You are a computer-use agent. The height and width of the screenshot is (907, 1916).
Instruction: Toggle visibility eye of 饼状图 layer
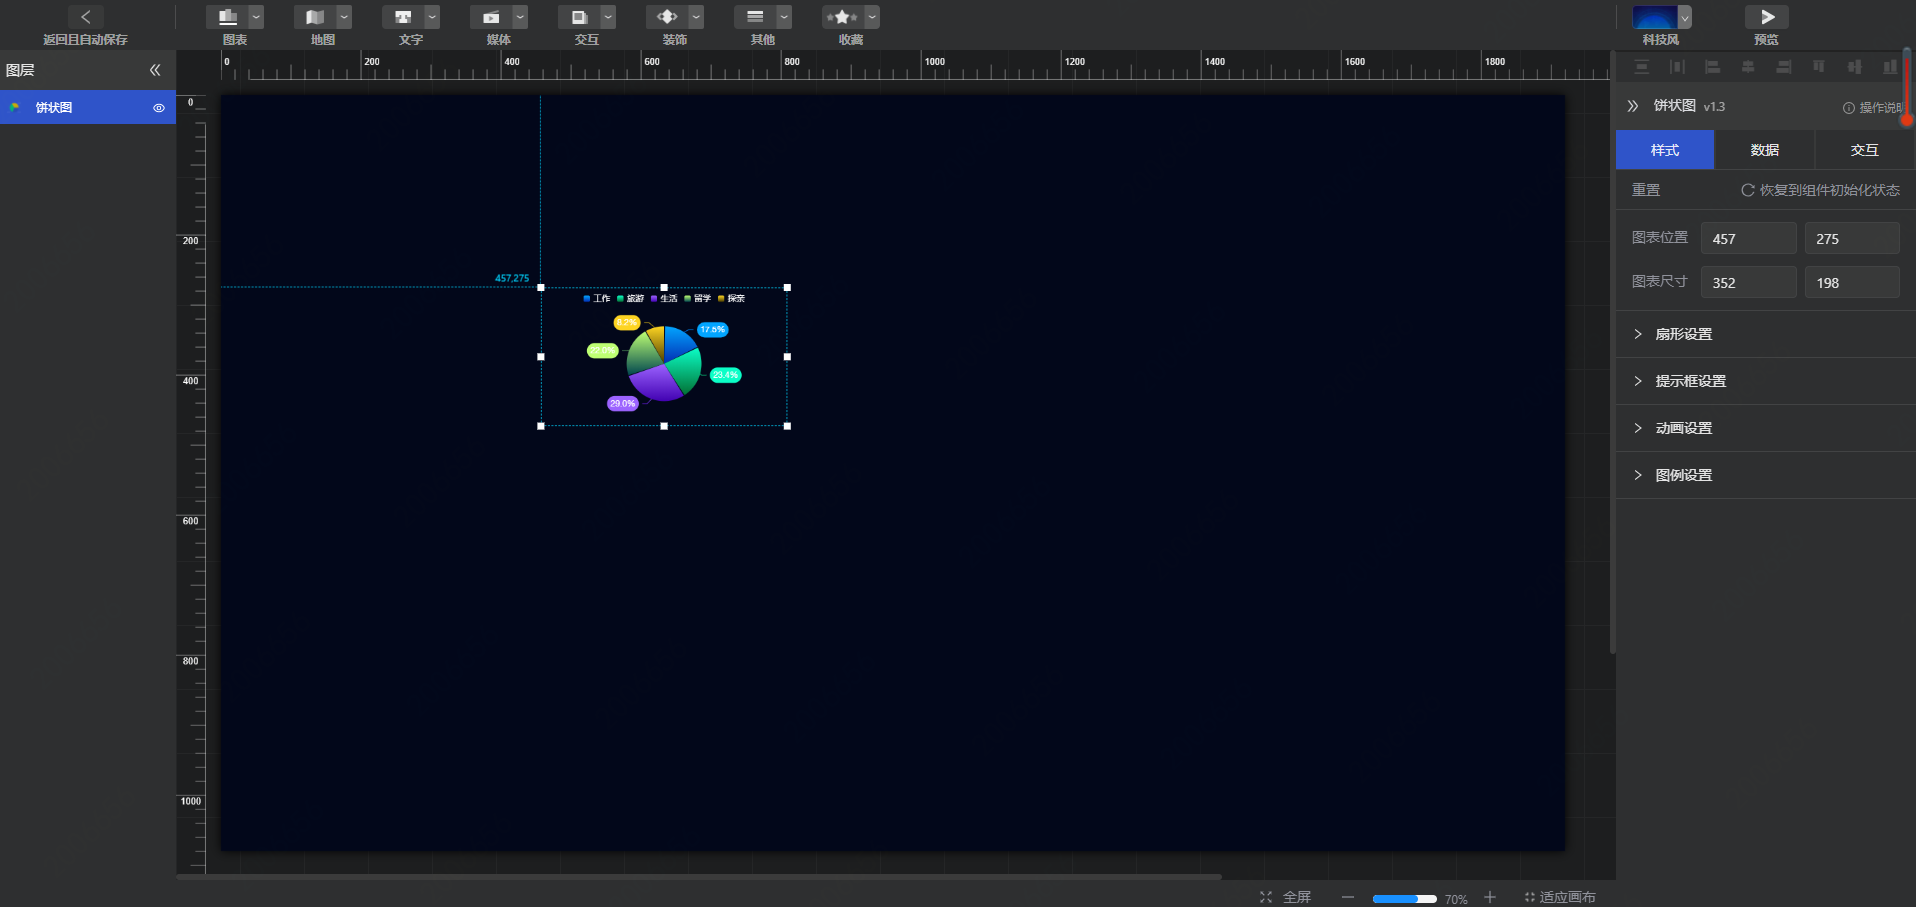tap(159, 108)
